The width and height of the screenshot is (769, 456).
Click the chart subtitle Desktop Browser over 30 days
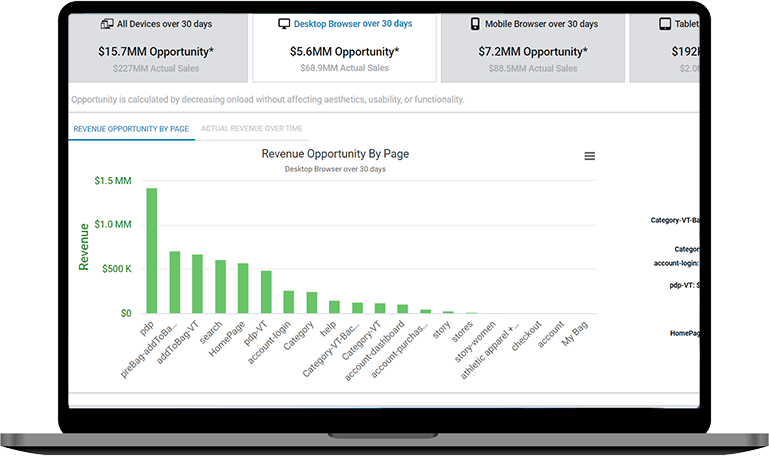pyautogui.click(x=335, y=169)
